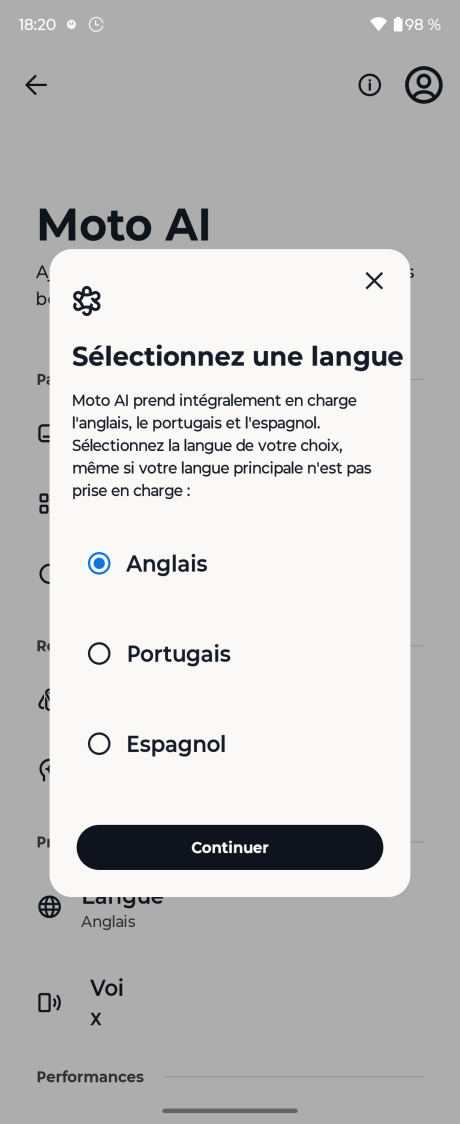
Task: Tap the Wi-Fi status bar icon
Action: pyautogui.click(x=378, y=24)
